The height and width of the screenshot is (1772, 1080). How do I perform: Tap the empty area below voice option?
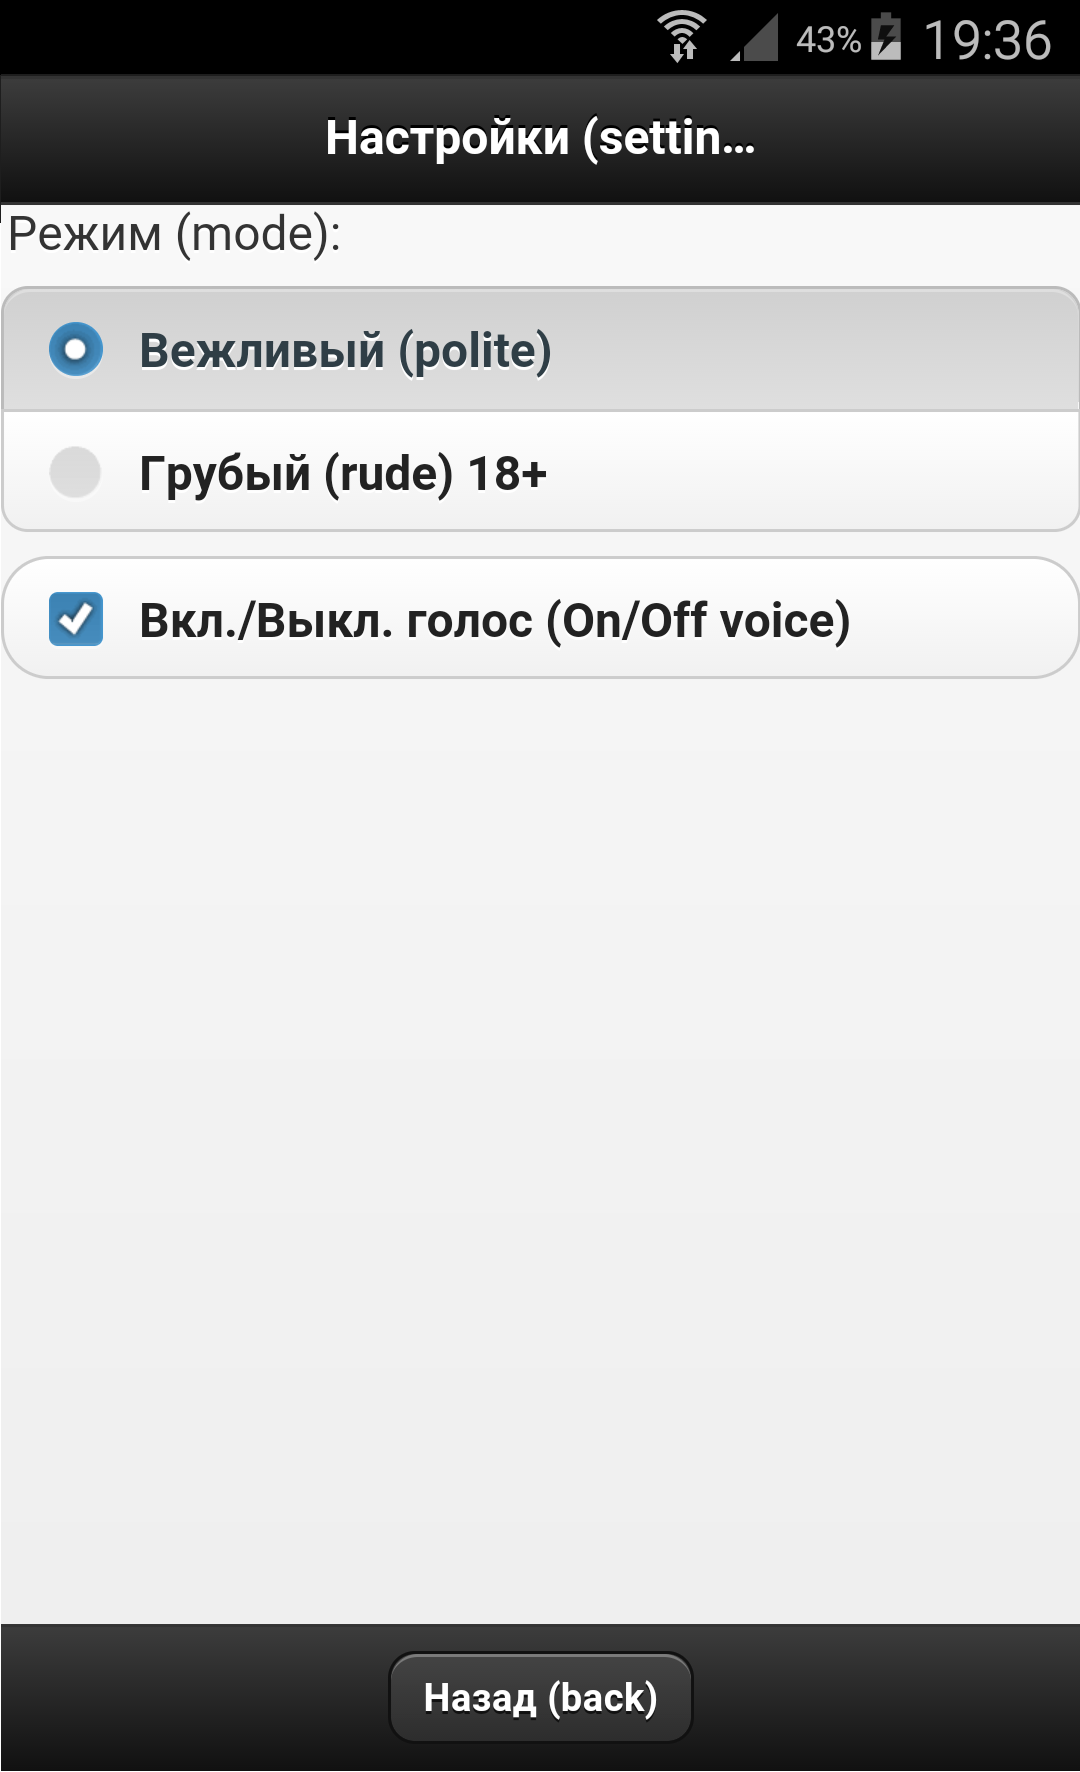[x=540, y=1100]
